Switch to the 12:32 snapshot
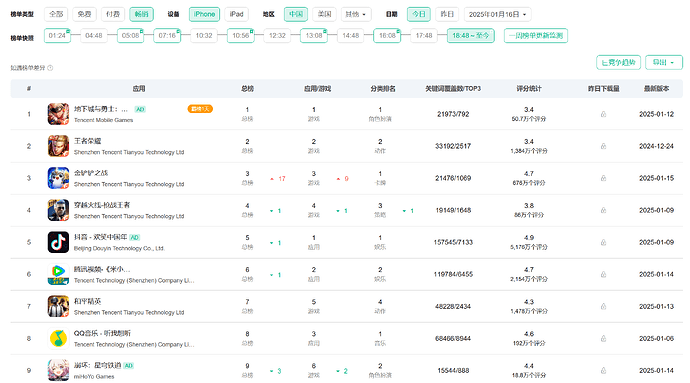Viewport: 690px width, 383px height. pyautogui.click(x=277, y=36)
